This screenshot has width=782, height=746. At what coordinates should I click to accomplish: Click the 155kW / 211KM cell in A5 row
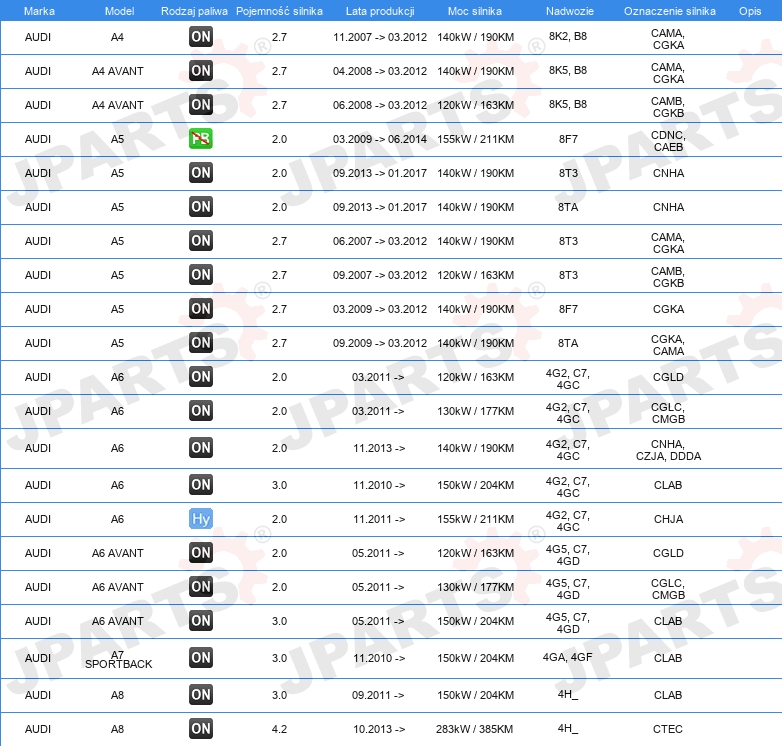[475, 139]
